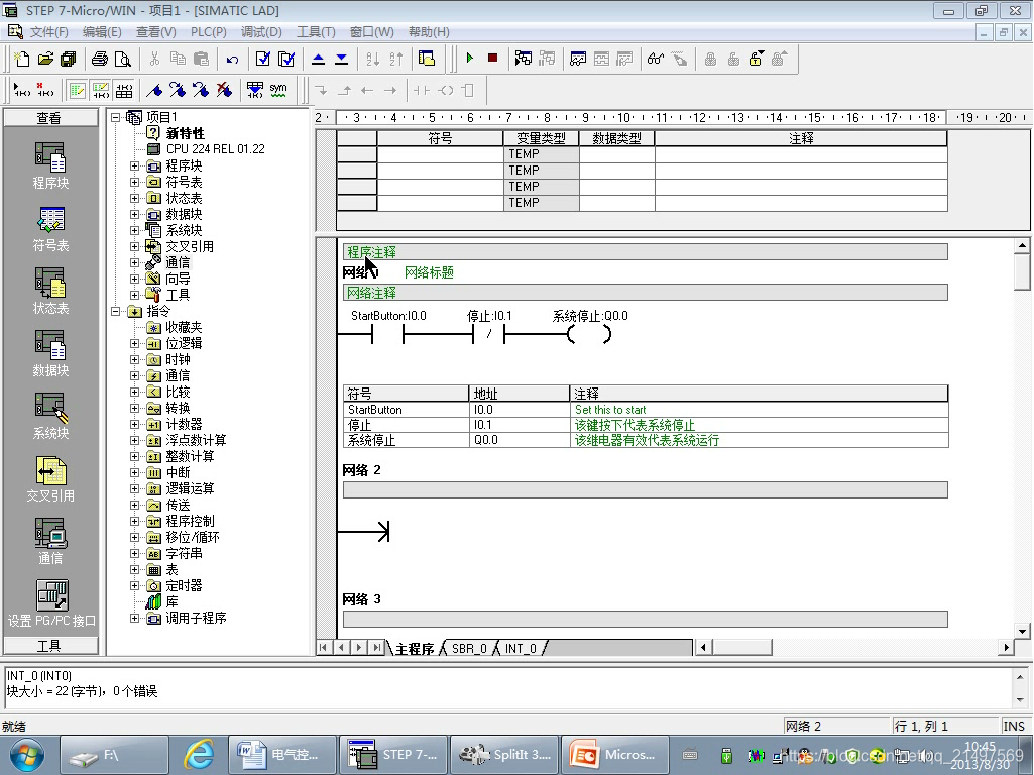Click the Insert Network icon
Screen dimensions: 1034x775
click(x=22, y=90)
